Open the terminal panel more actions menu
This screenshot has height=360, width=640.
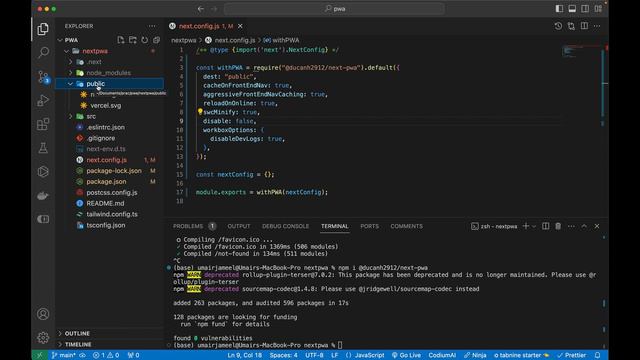click(x=571, y=226)
